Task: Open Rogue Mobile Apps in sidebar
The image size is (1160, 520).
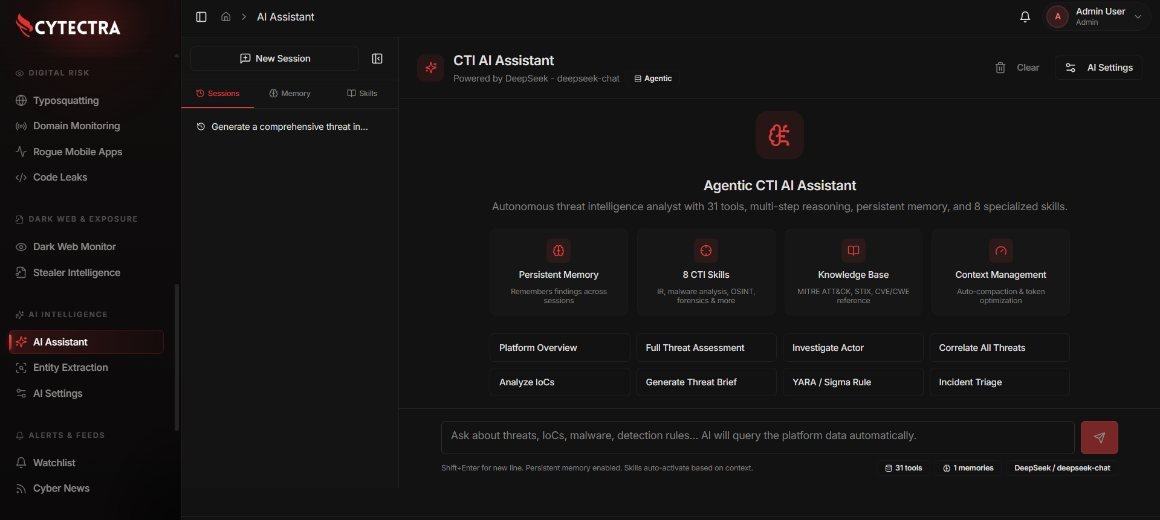Action: click(x=86, y=152)
